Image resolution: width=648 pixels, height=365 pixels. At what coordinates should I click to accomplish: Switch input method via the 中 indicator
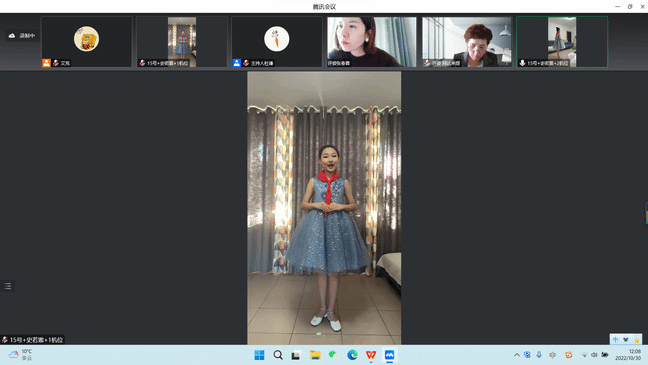(x=615, y=339)
